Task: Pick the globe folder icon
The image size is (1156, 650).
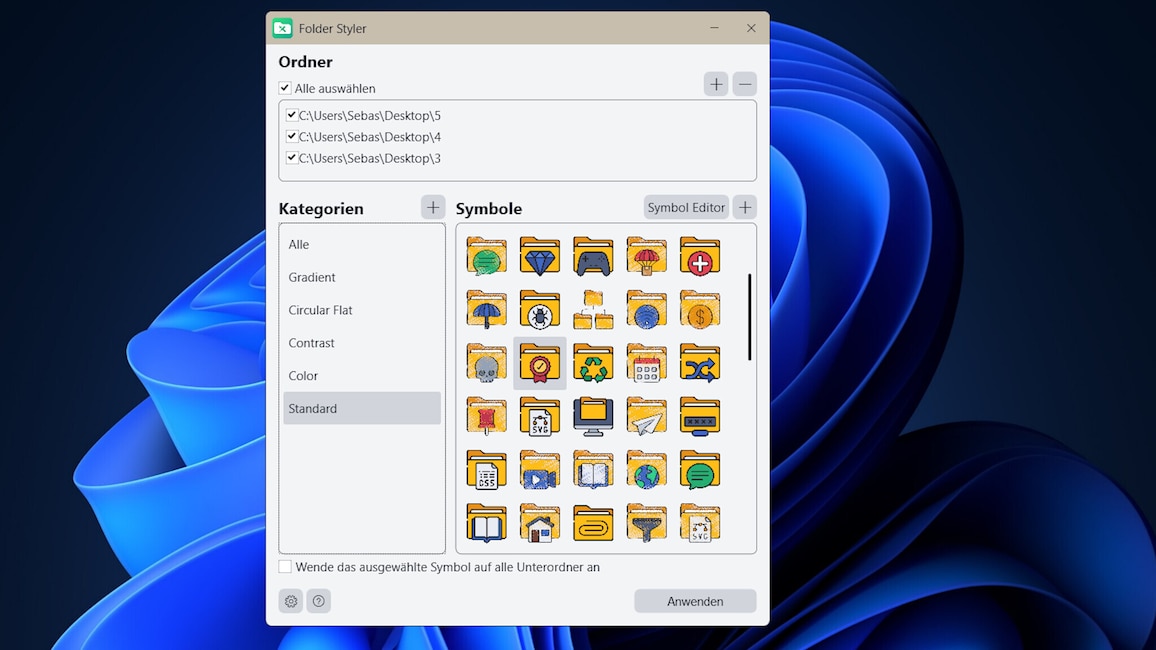Action: (647, 469)
